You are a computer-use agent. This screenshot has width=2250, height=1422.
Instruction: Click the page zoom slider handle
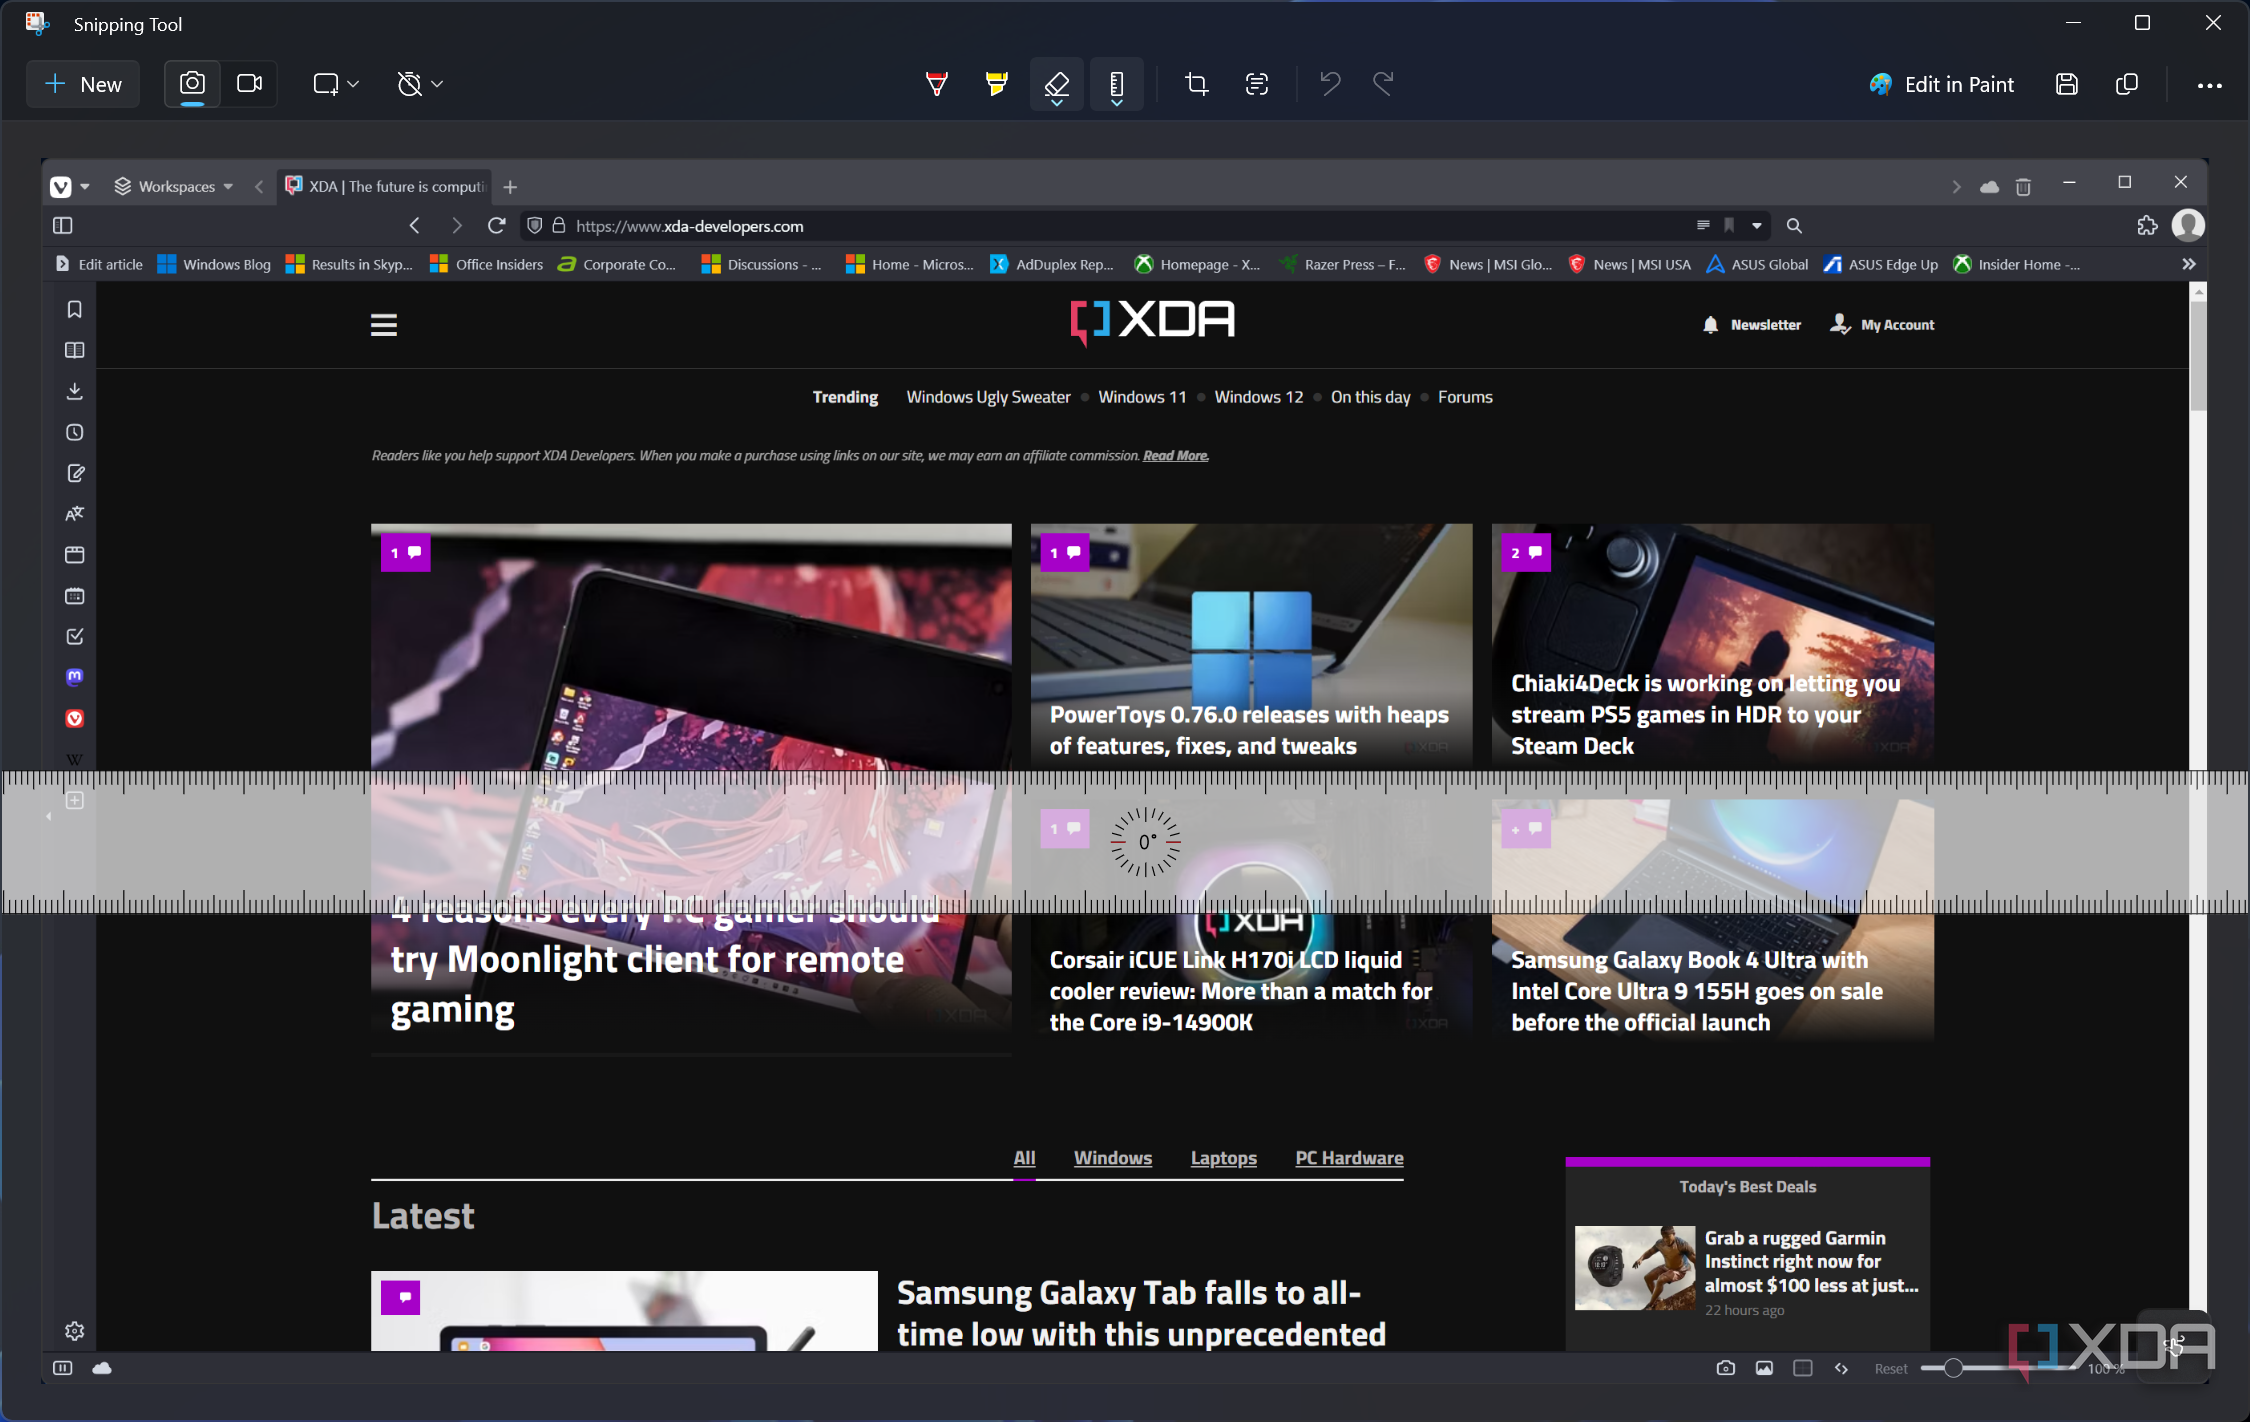tap(1952, 1368)
